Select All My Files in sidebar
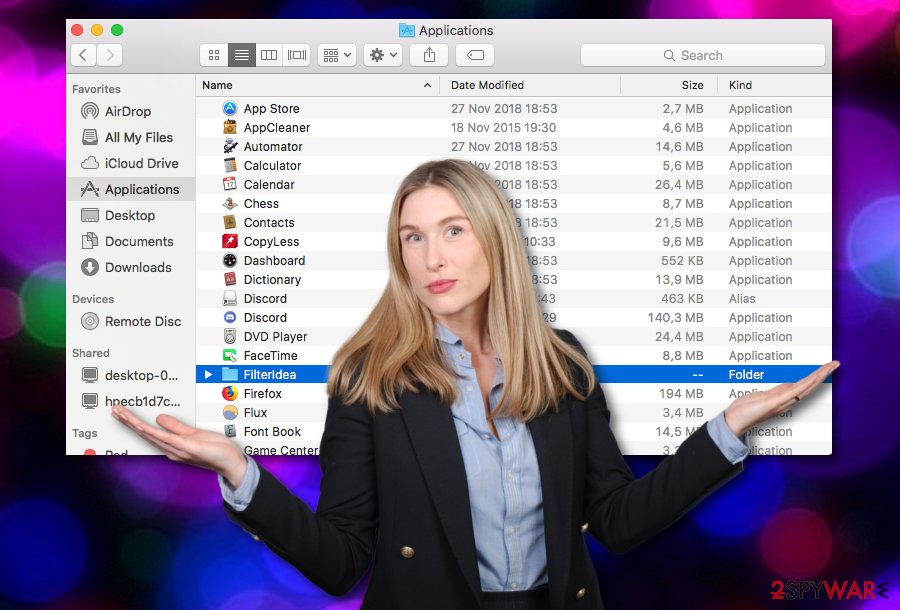 pos(131,137)
